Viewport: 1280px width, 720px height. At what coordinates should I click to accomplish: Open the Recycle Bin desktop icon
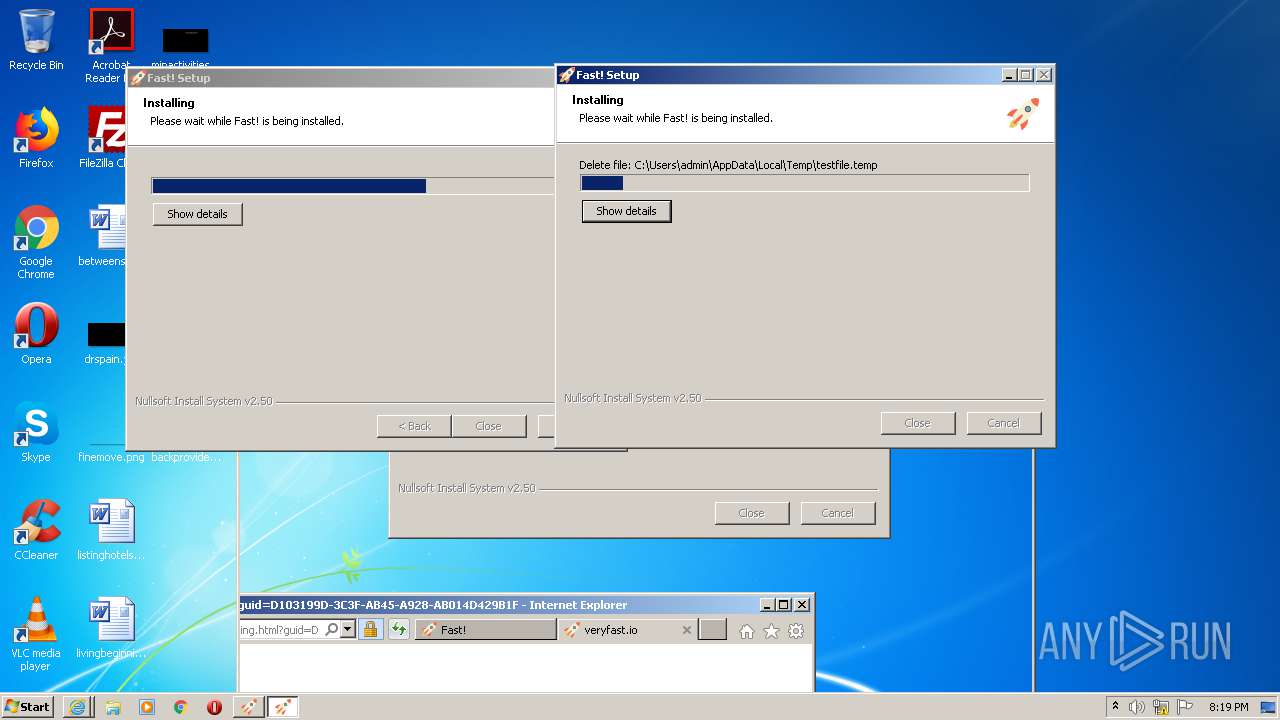tap(36, 40)
